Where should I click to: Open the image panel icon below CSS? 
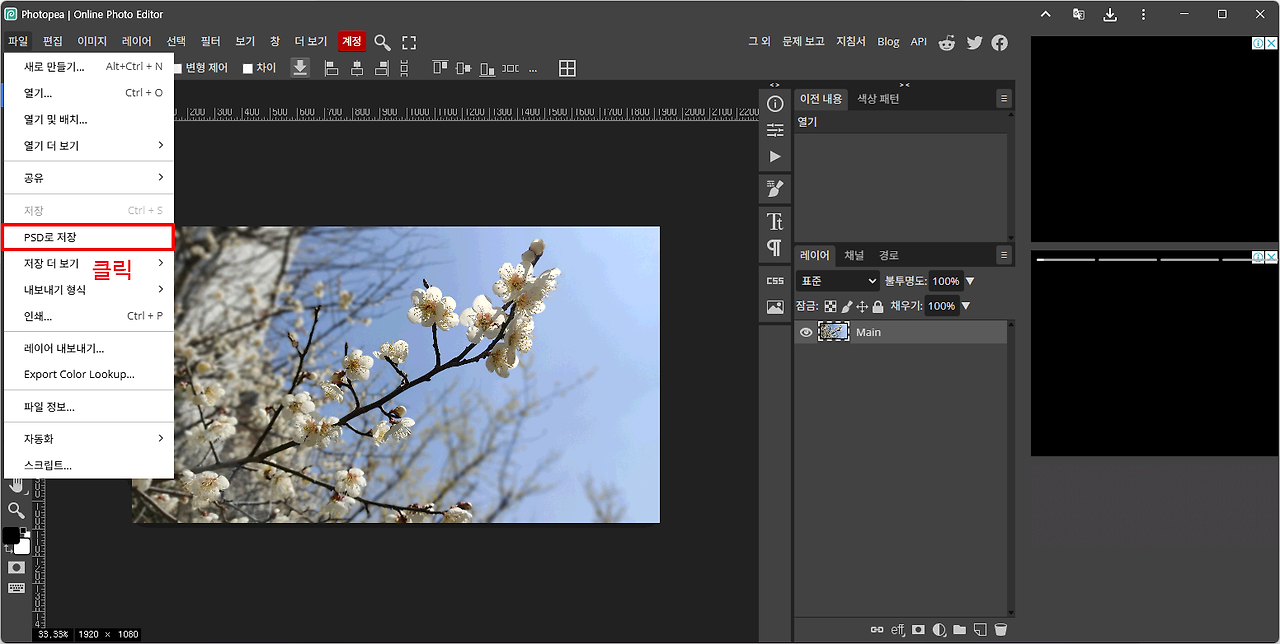pos(775,307)
